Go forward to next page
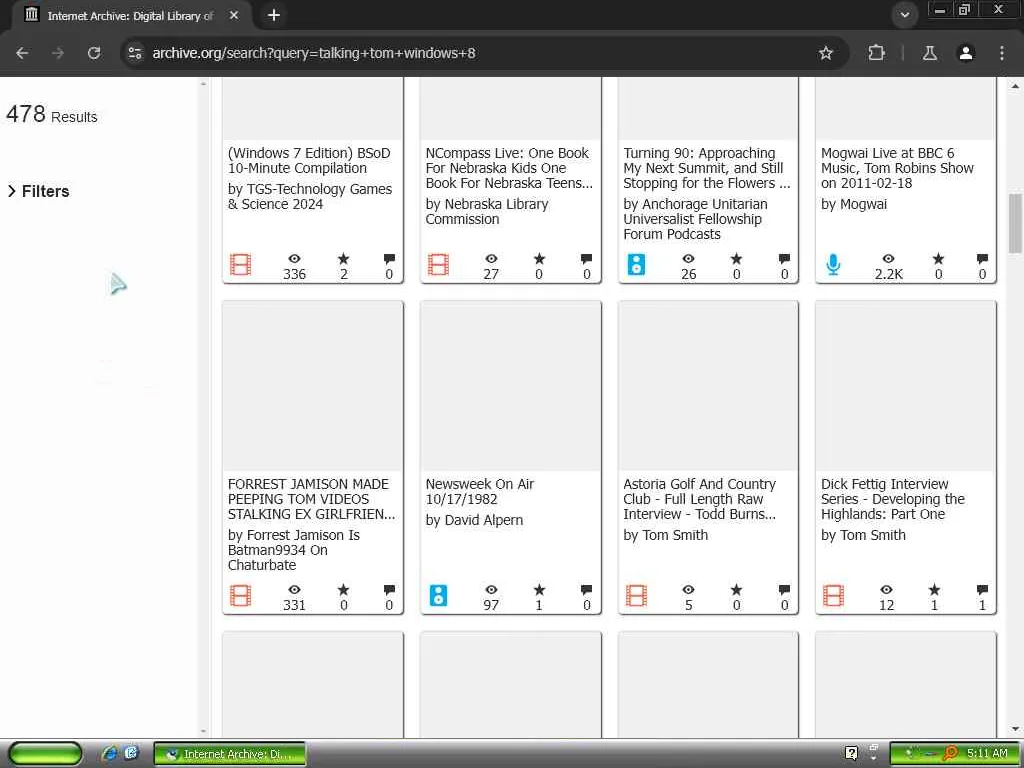Screen dimensions: 1024x768 58,53
